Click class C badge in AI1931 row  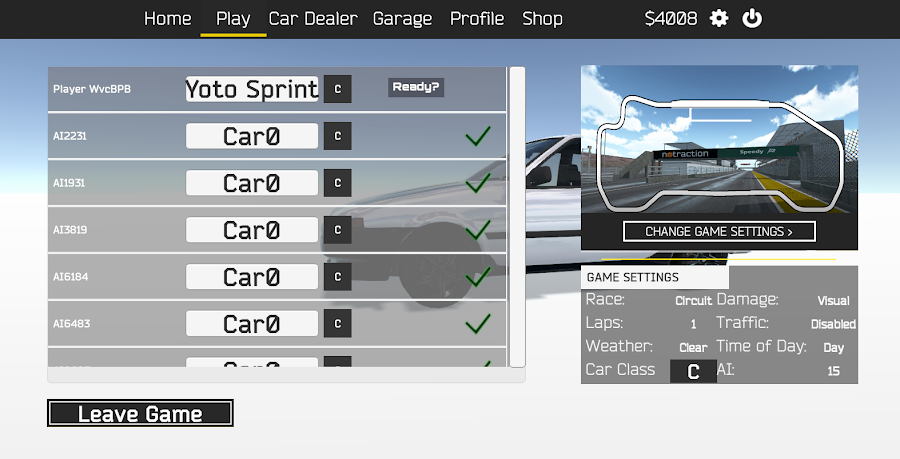[x=337, y=183]
